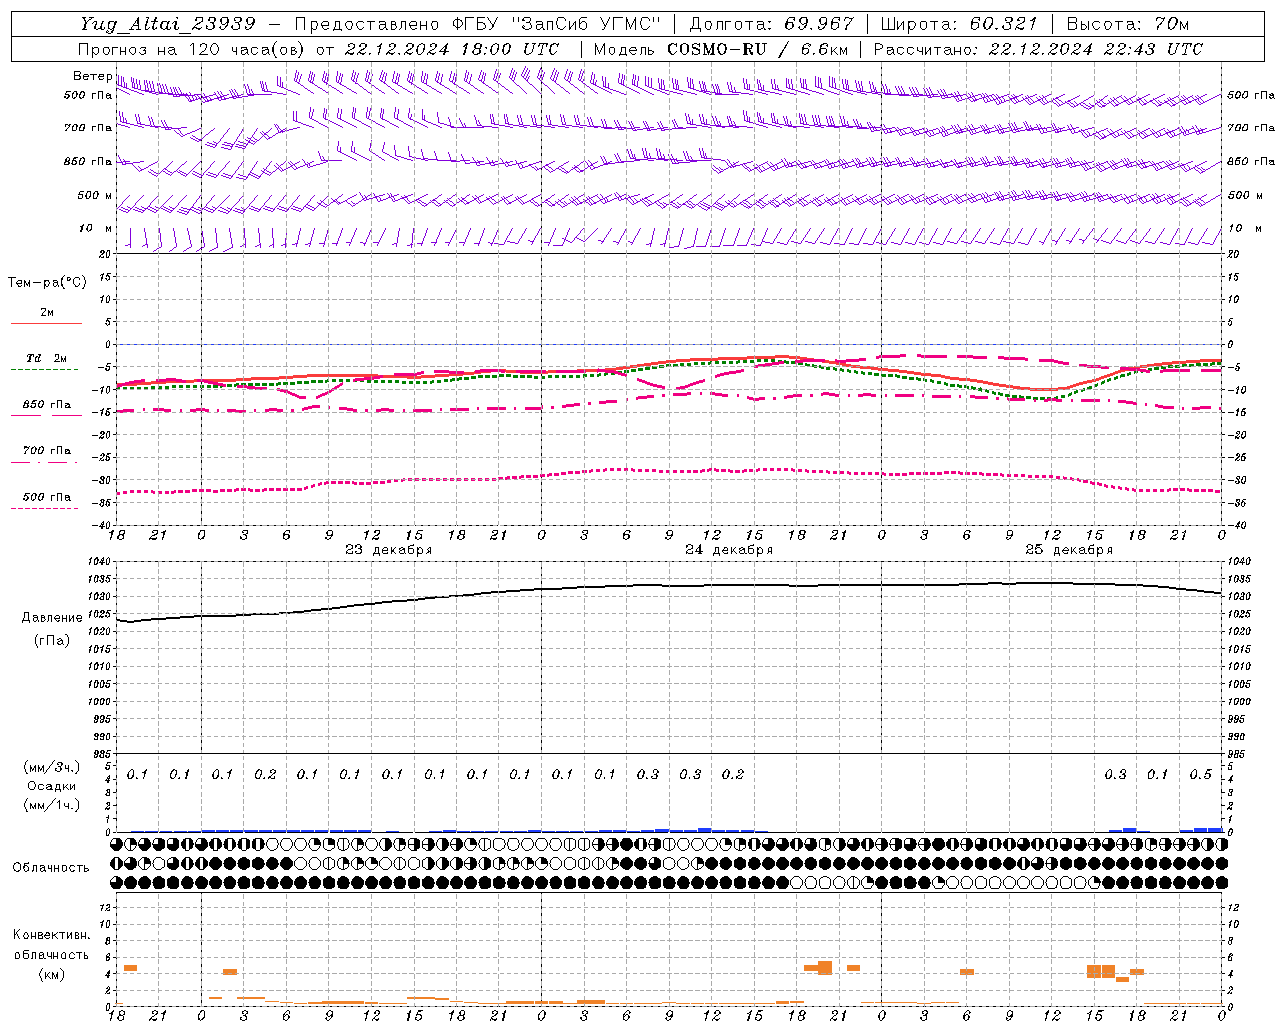Select the Широта: 60.321 header field

tap(959, 24)
